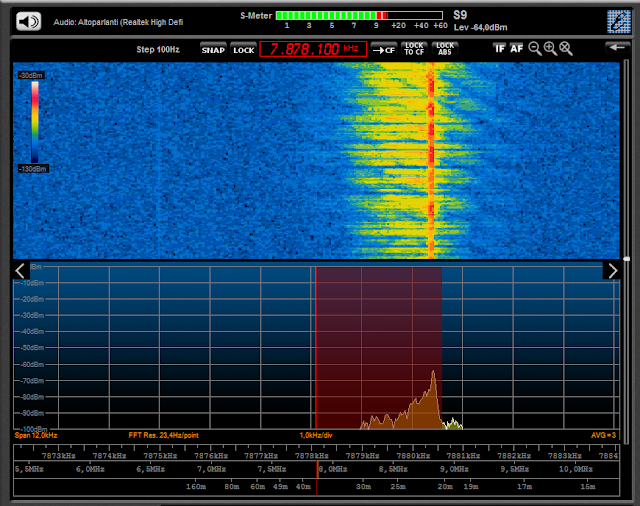Screen dimensions: 640x506
Task: Select the 20m band marker
Action: pyautogui.click(x=445, y=487)
